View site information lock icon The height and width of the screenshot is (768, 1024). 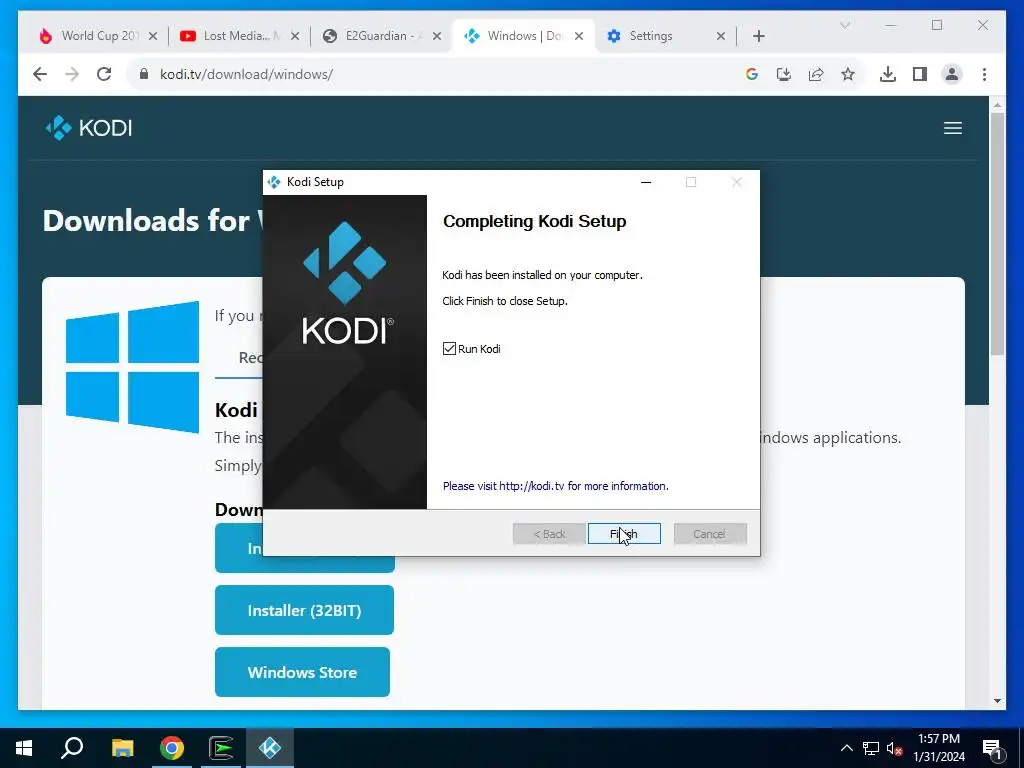pos(144,74)
